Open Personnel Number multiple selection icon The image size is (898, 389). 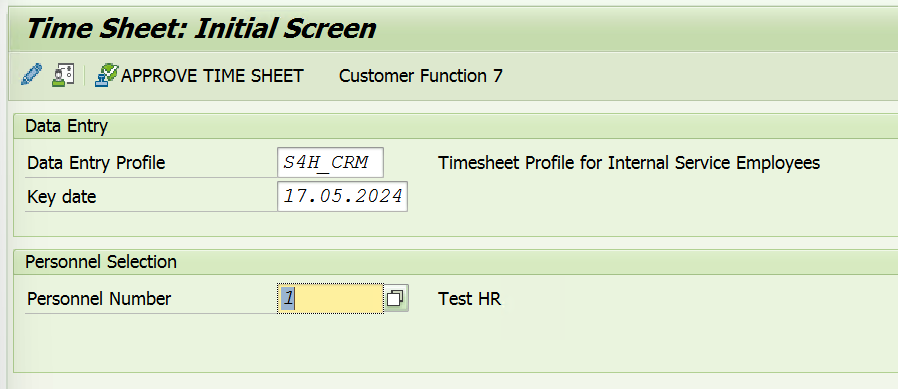(396, 298)
